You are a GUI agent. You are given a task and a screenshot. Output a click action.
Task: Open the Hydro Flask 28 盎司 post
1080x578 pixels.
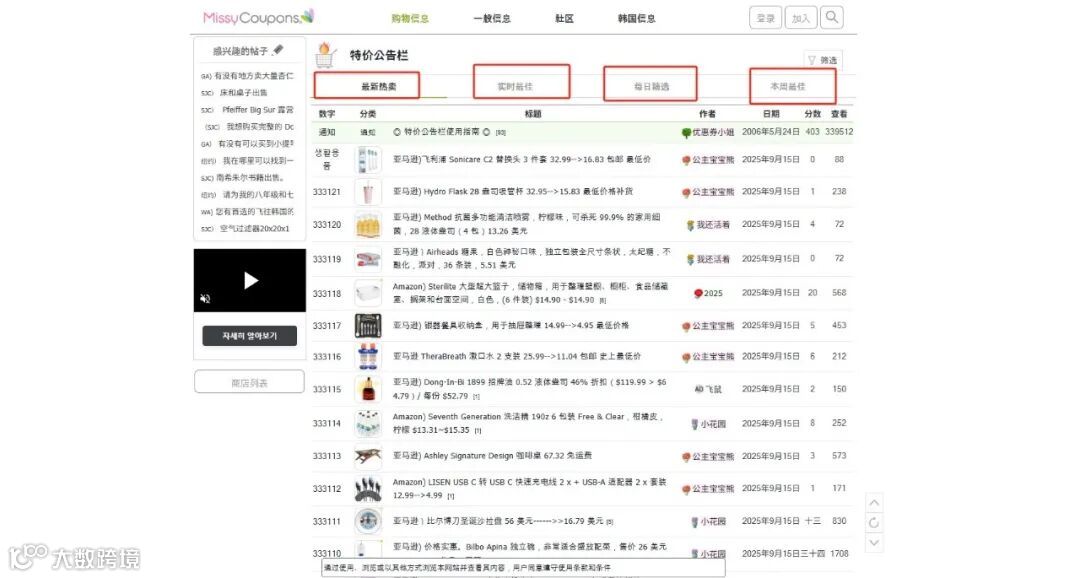(512, 192)
